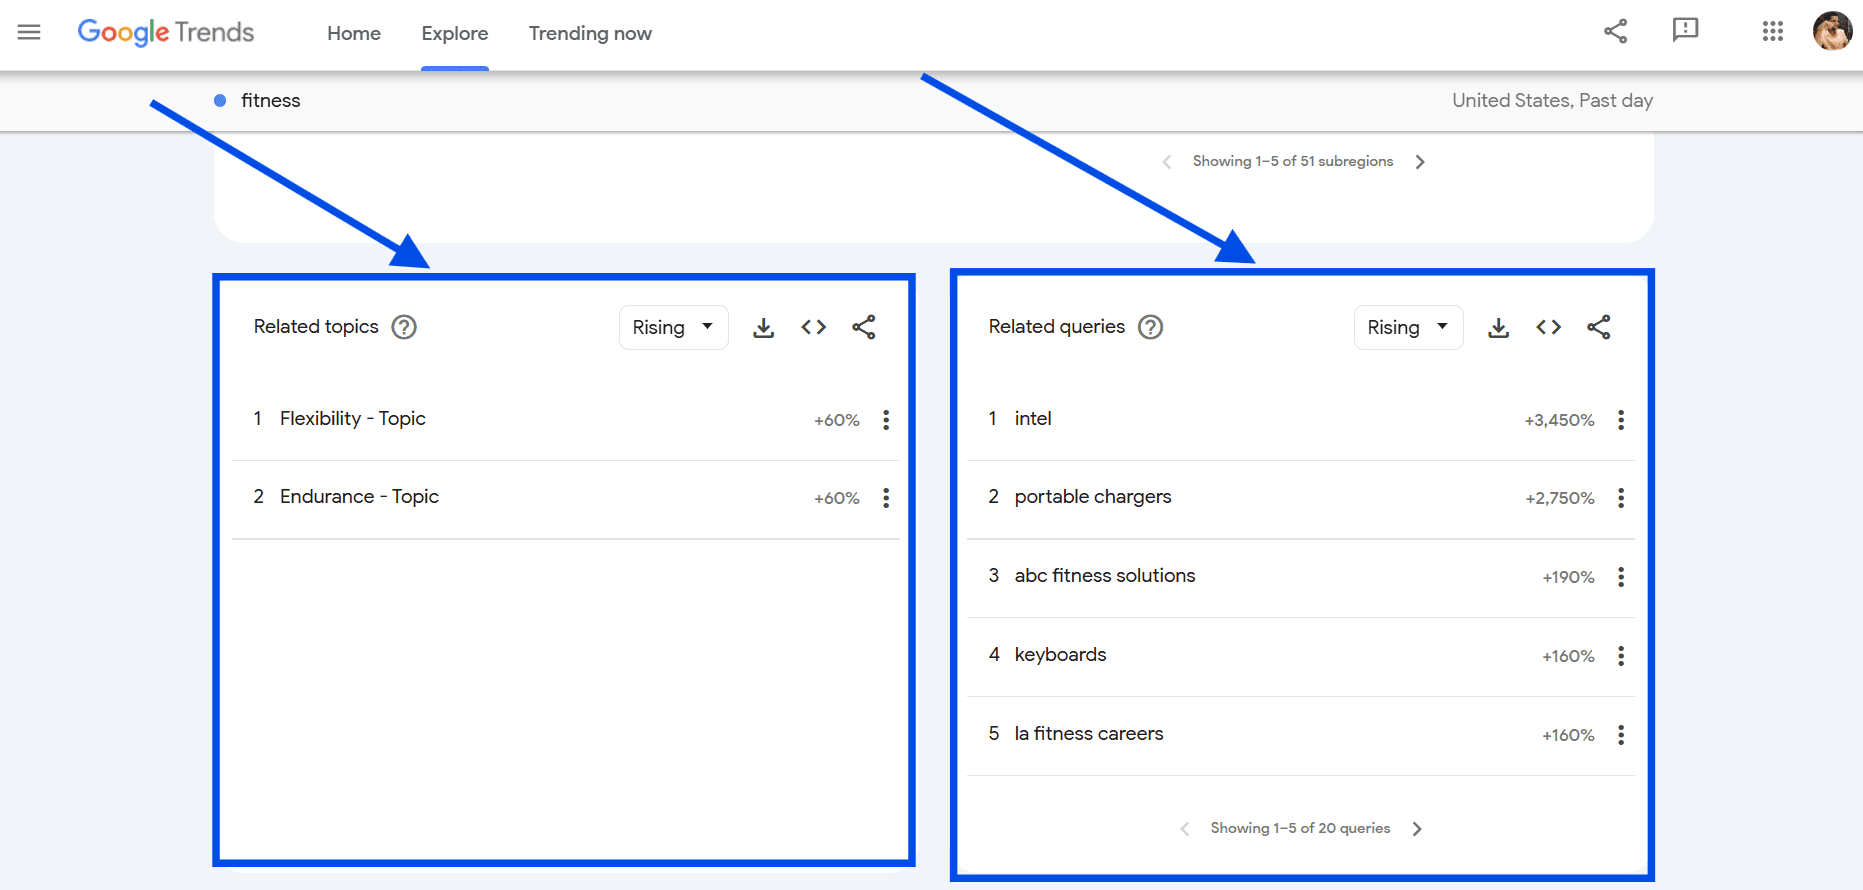Open the intel related query
1863x890 pixels.
1033,419
